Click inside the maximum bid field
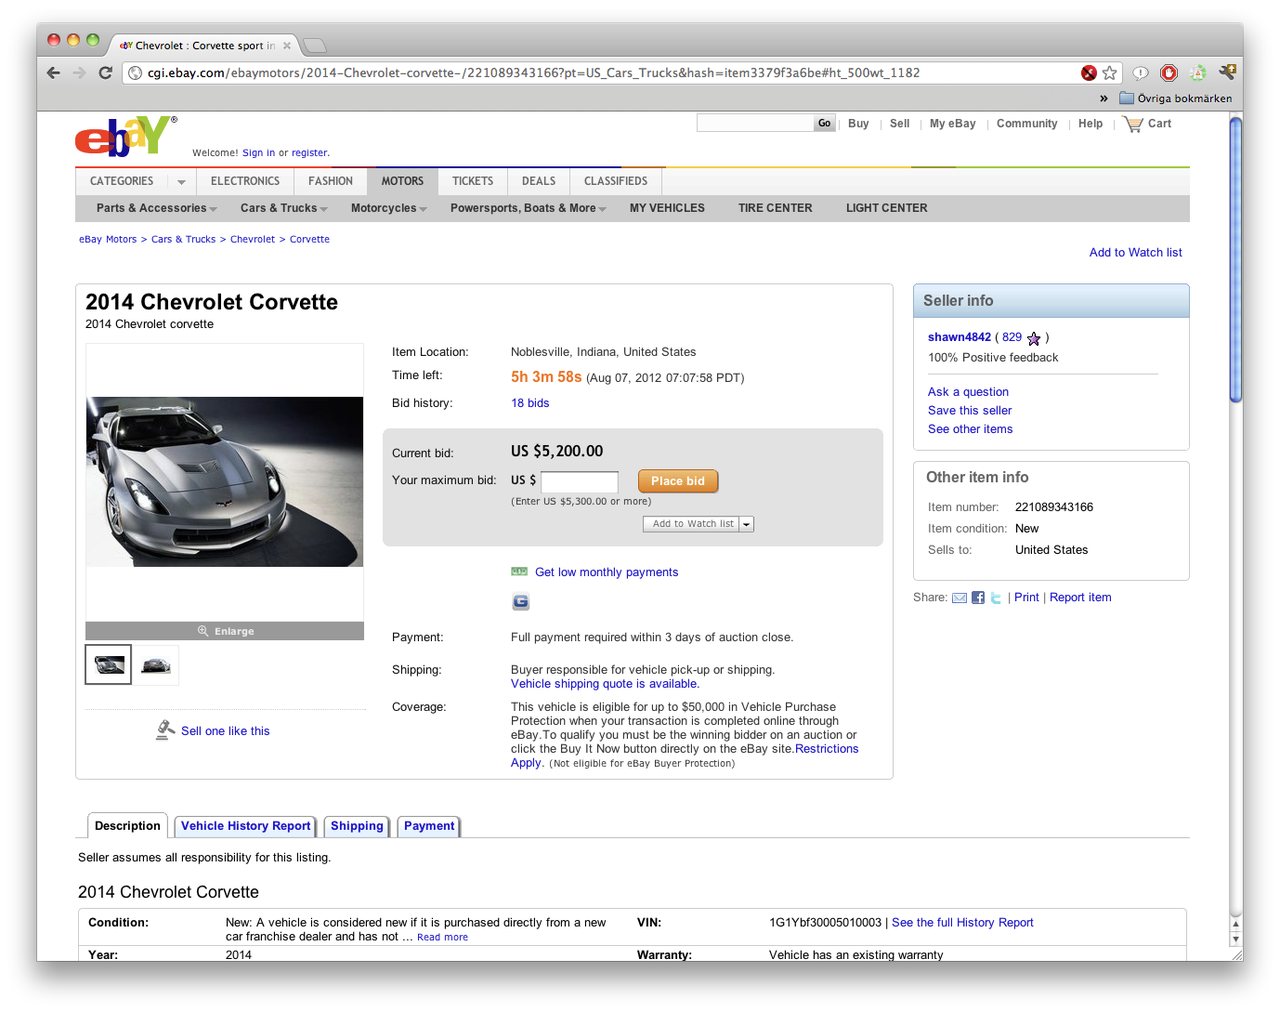 (580, 481)
